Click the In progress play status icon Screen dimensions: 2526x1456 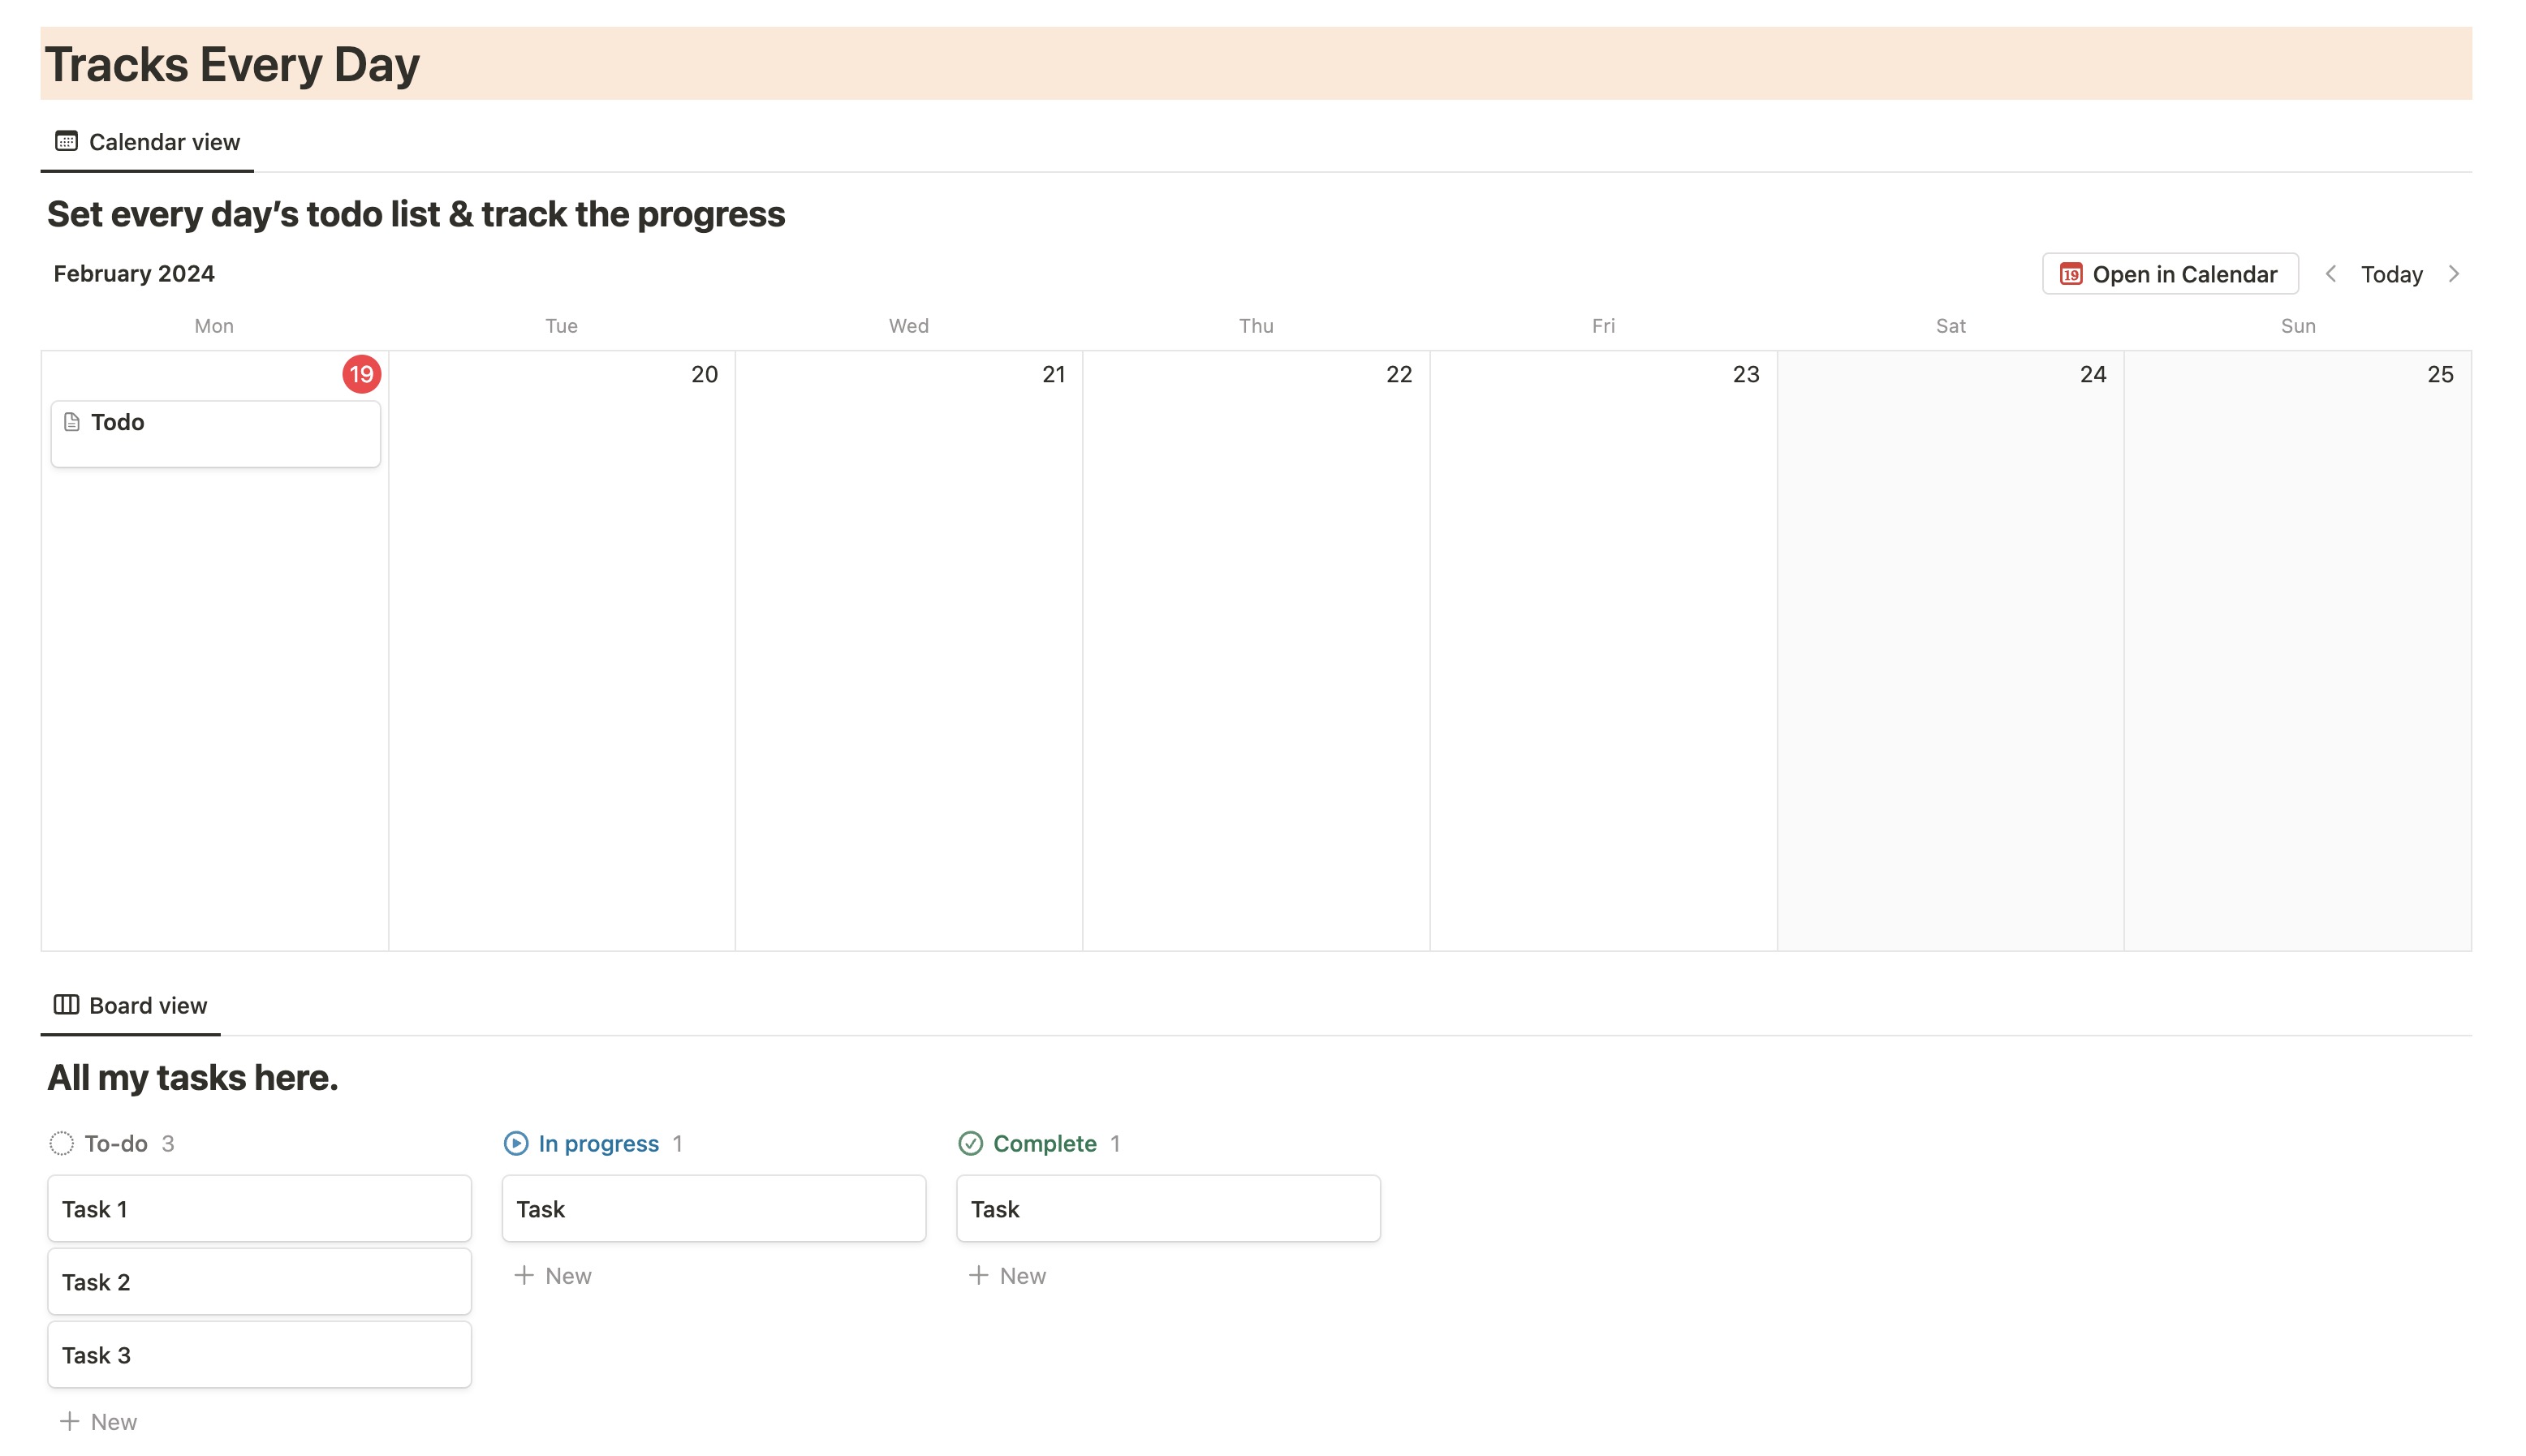coord(516,1143)
